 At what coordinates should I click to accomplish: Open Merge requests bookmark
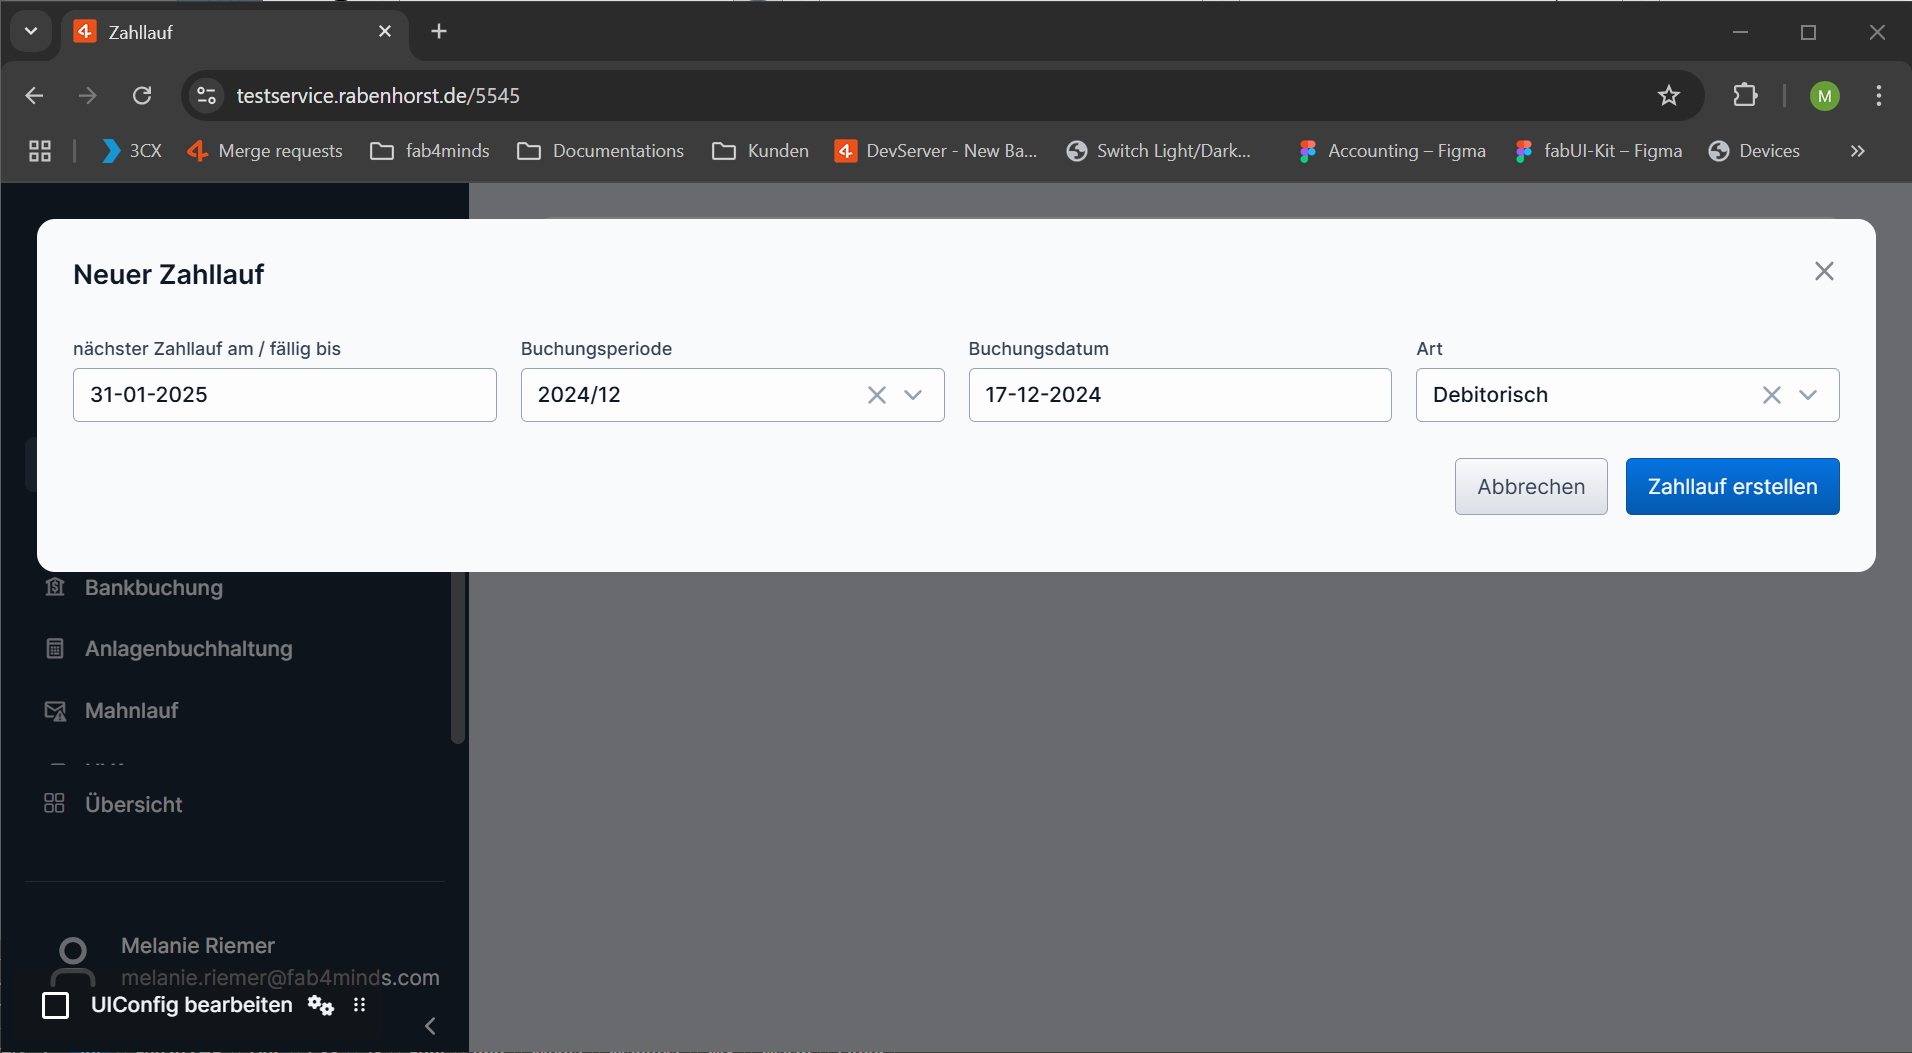[x=265, y=151]
